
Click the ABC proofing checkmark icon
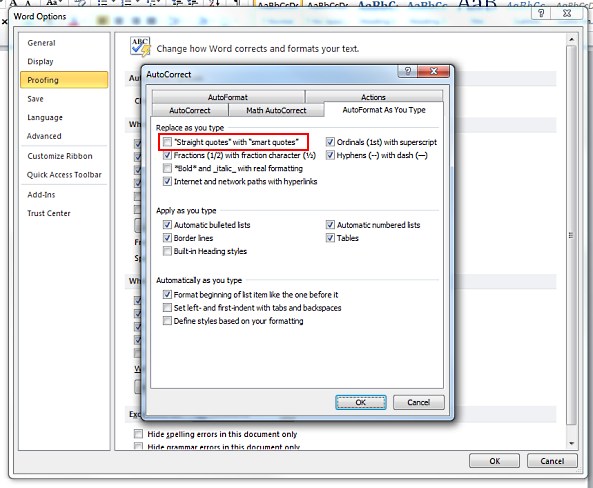pos(140,47)
